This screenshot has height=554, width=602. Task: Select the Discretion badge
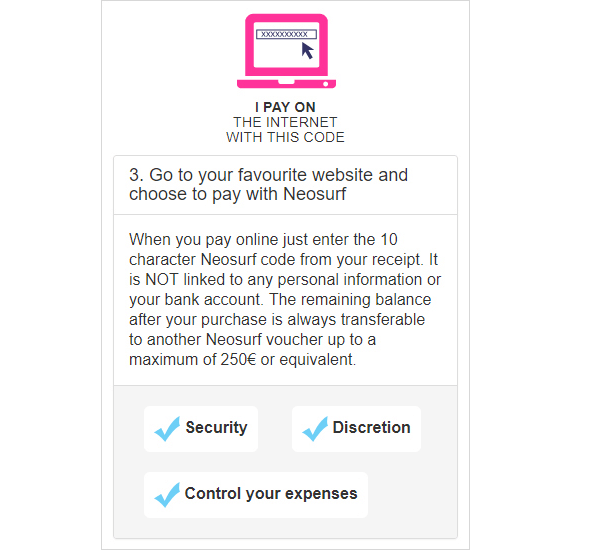tap(356, 428)
